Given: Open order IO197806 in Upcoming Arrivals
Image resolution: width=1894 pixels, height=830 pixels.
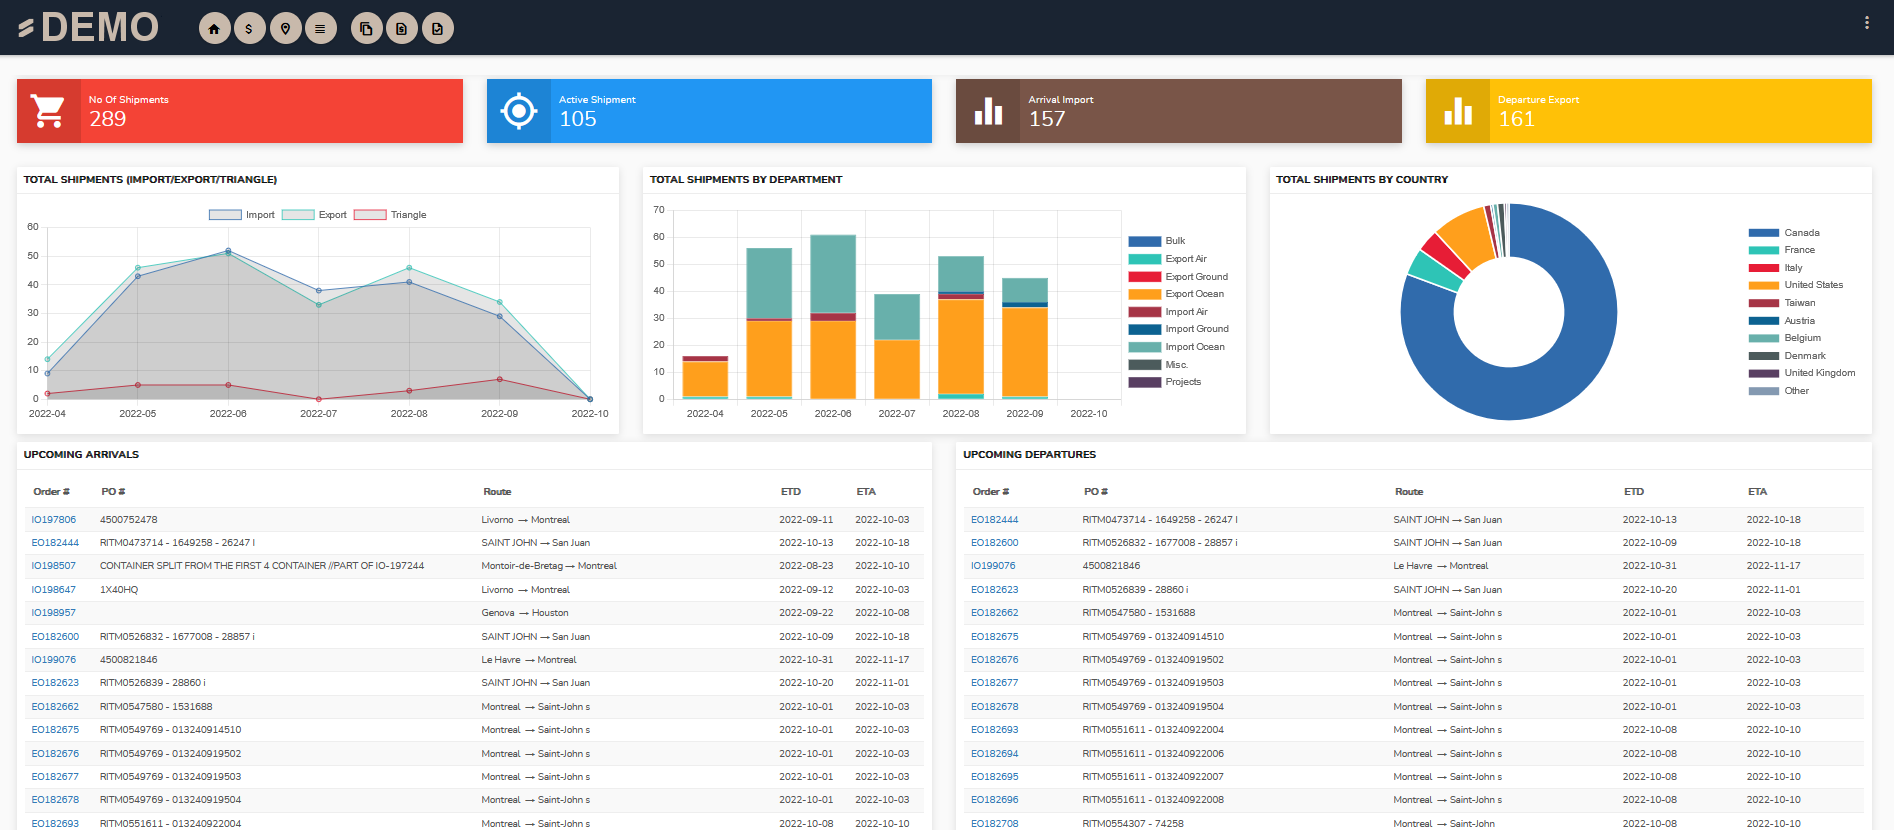Looking at the screenshot, I should (53, 520).
